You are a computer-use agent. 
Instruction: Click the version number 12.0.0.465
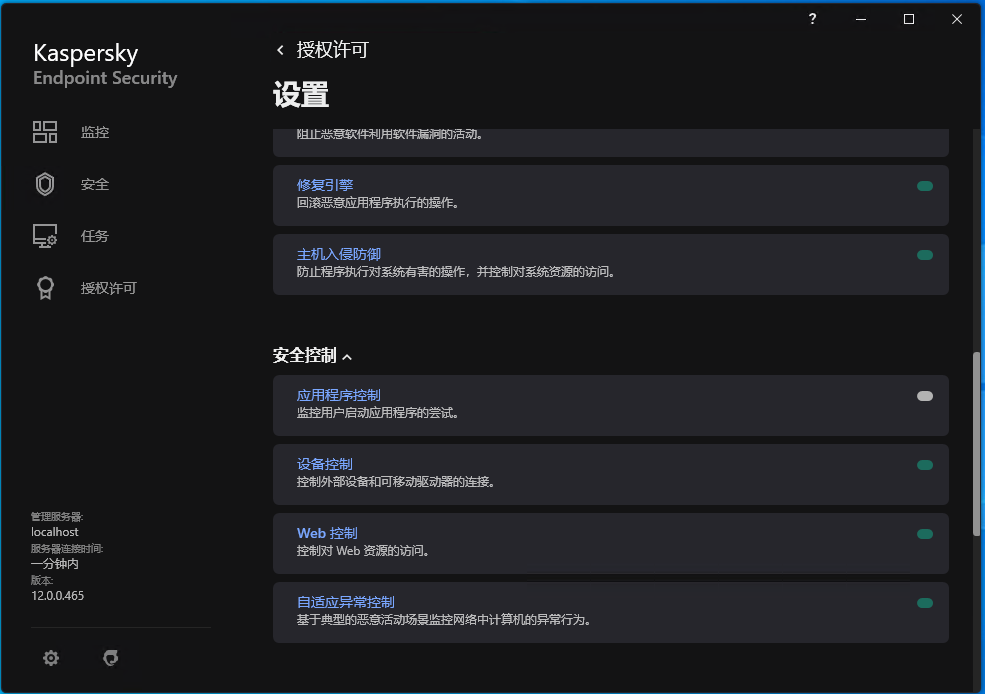57,595
